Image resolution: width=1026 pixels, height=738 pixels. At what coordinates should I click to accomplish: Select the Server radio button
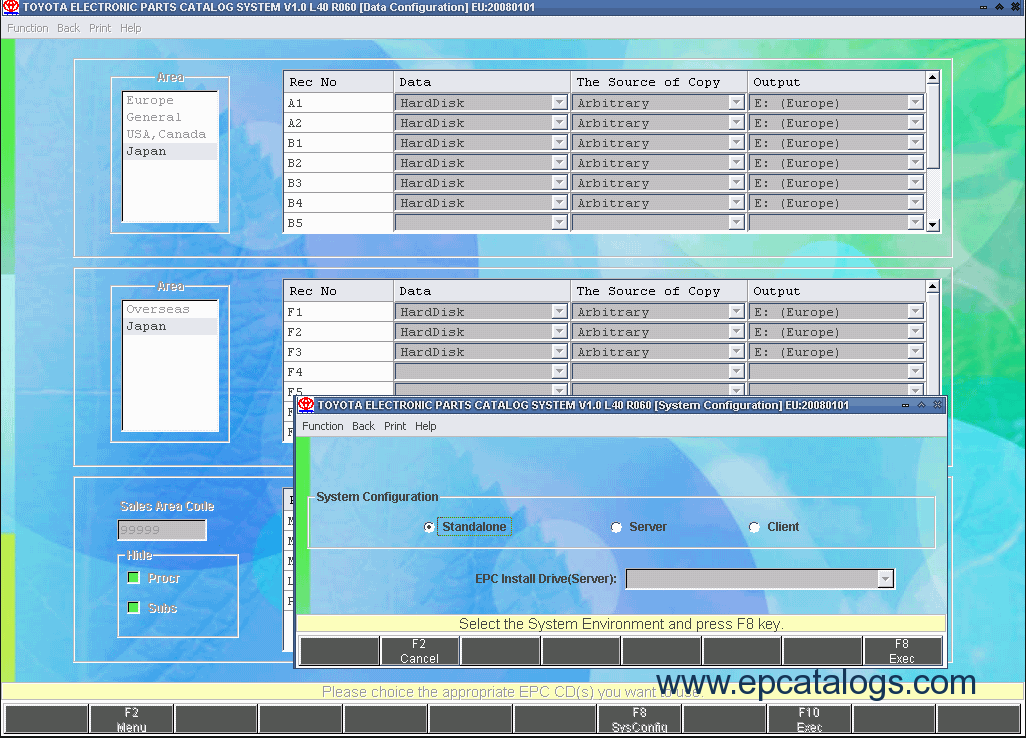point(616,527)
